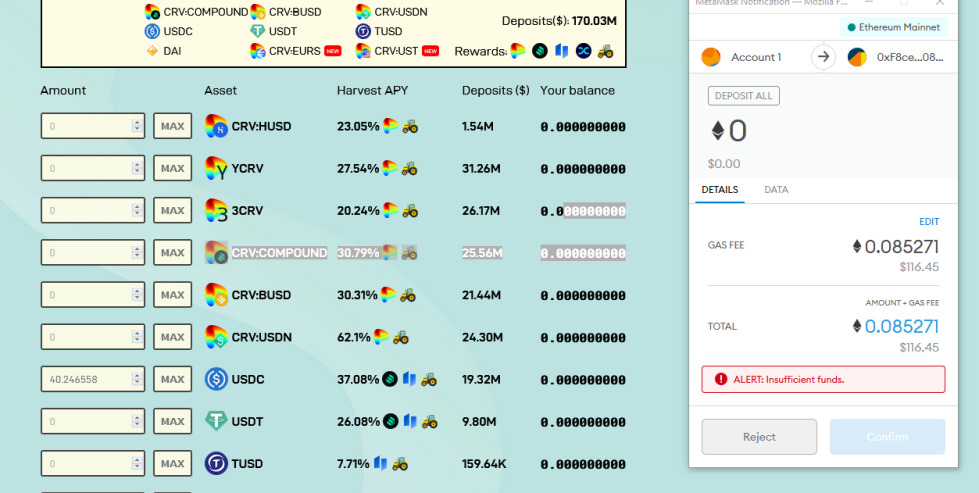Click the tractor icon in CRV:HUSD row

pyautogui.click(x=410, y=126)
